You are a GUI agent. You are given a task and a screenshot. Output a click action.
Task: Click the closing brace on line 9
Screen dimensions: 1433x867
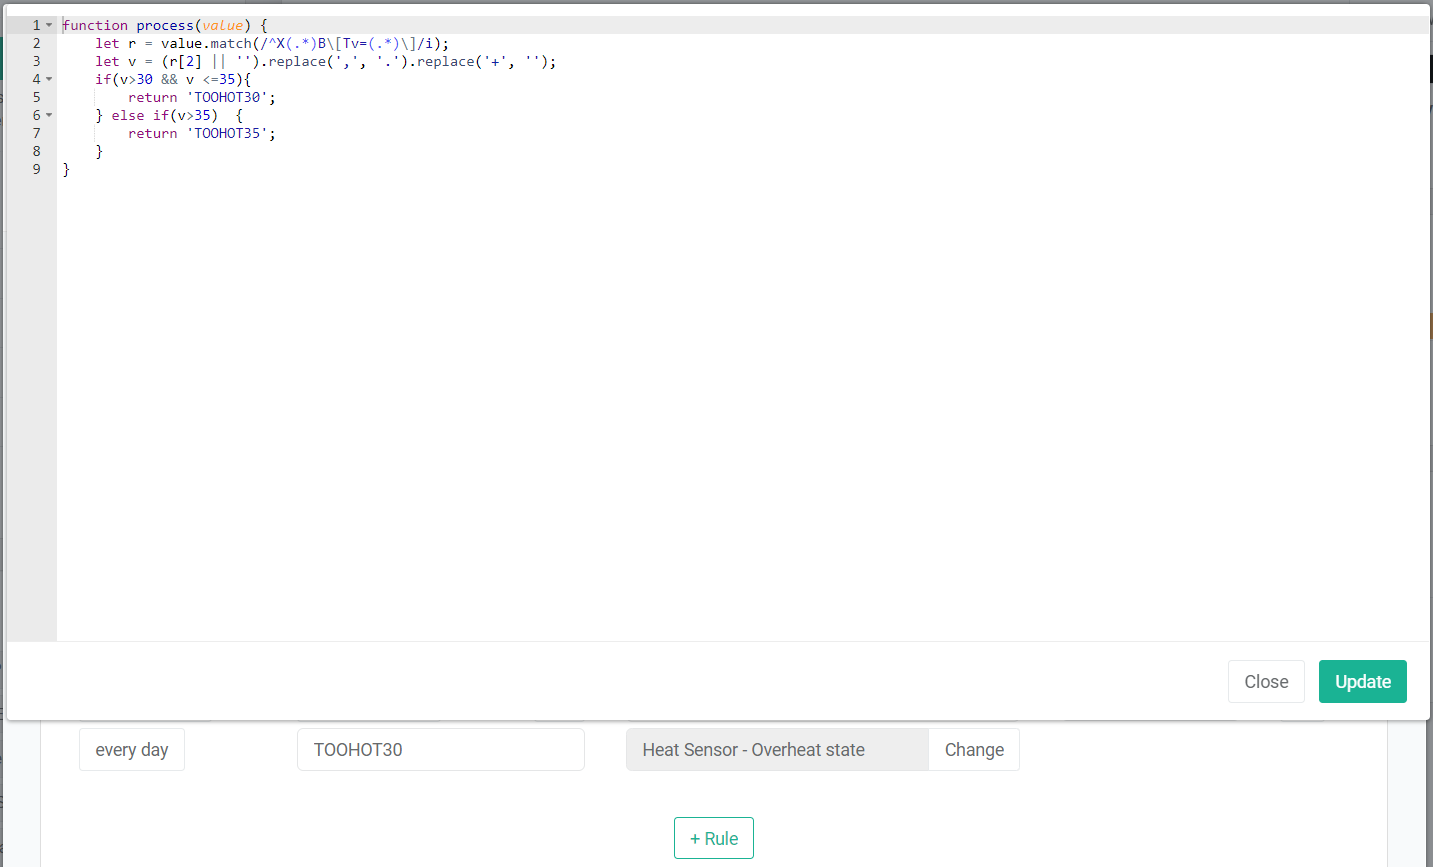click(x=66, y=169)
